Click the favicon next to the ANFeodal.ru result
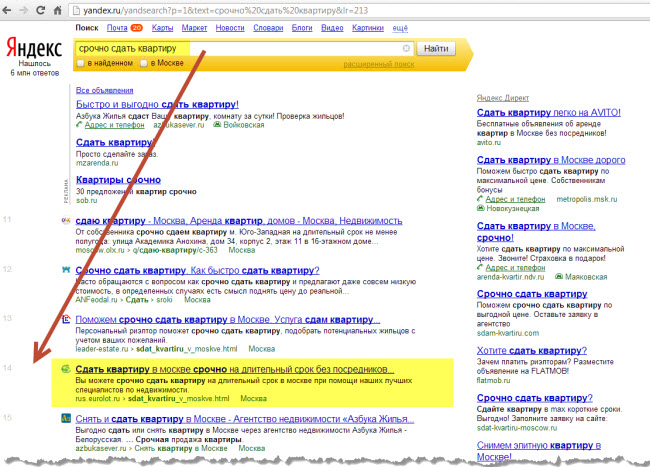This screenshot has height=467, width=650. coord(66,270)
